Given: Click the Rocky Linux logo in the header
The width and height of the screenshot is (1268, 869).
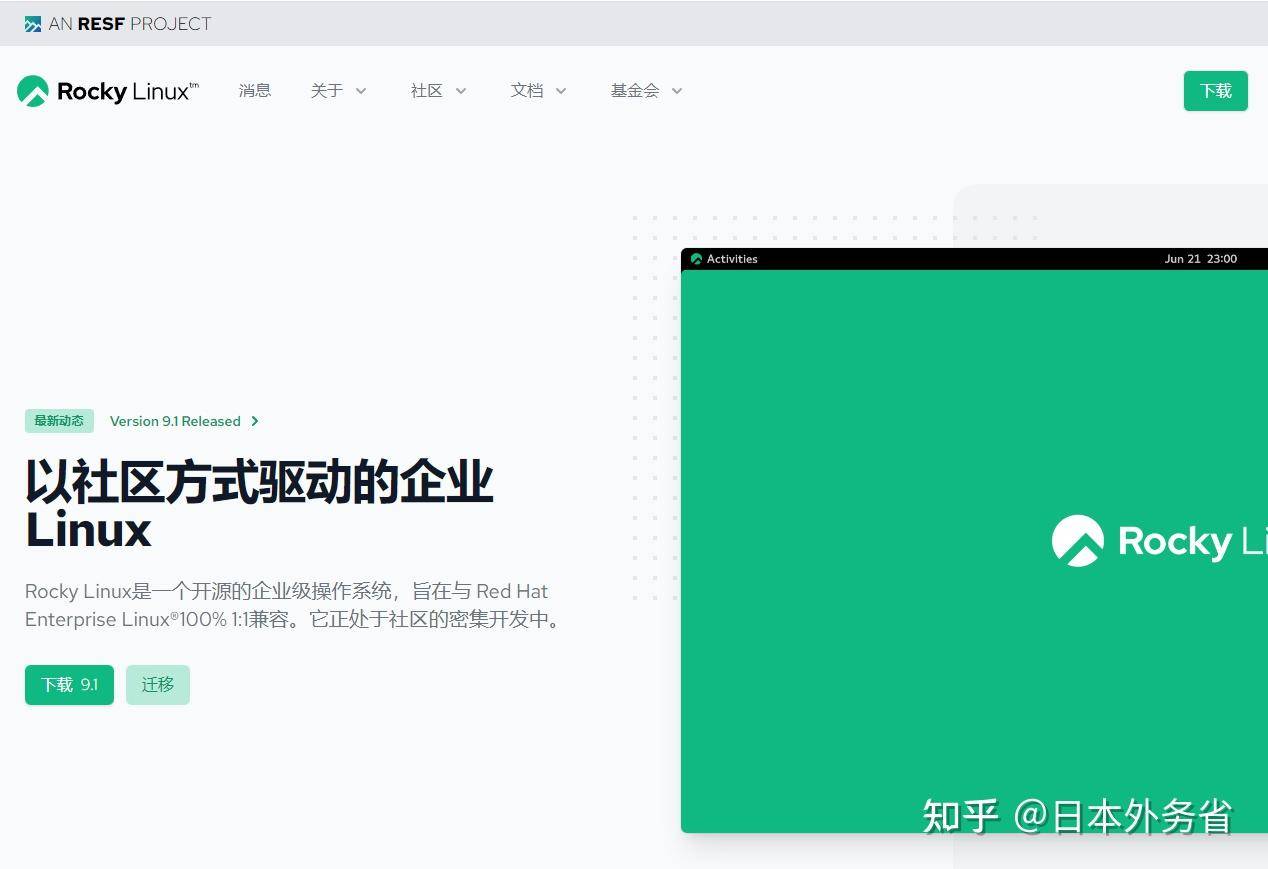Looking at the screenshot, I should (x=108, y=91).
